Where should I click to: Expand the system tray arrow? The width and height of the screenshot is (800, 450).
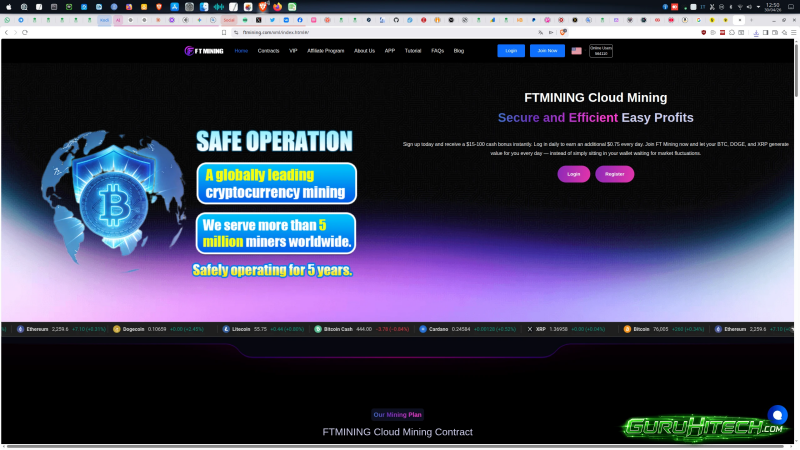click(x=758, y=7)
